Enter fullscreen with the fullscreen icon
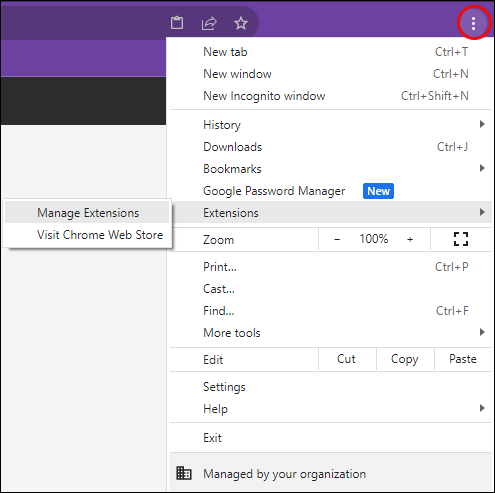Image resolution: width=495 pixels, height=493 pixels. pyautogui.click(x=461, y=239)
